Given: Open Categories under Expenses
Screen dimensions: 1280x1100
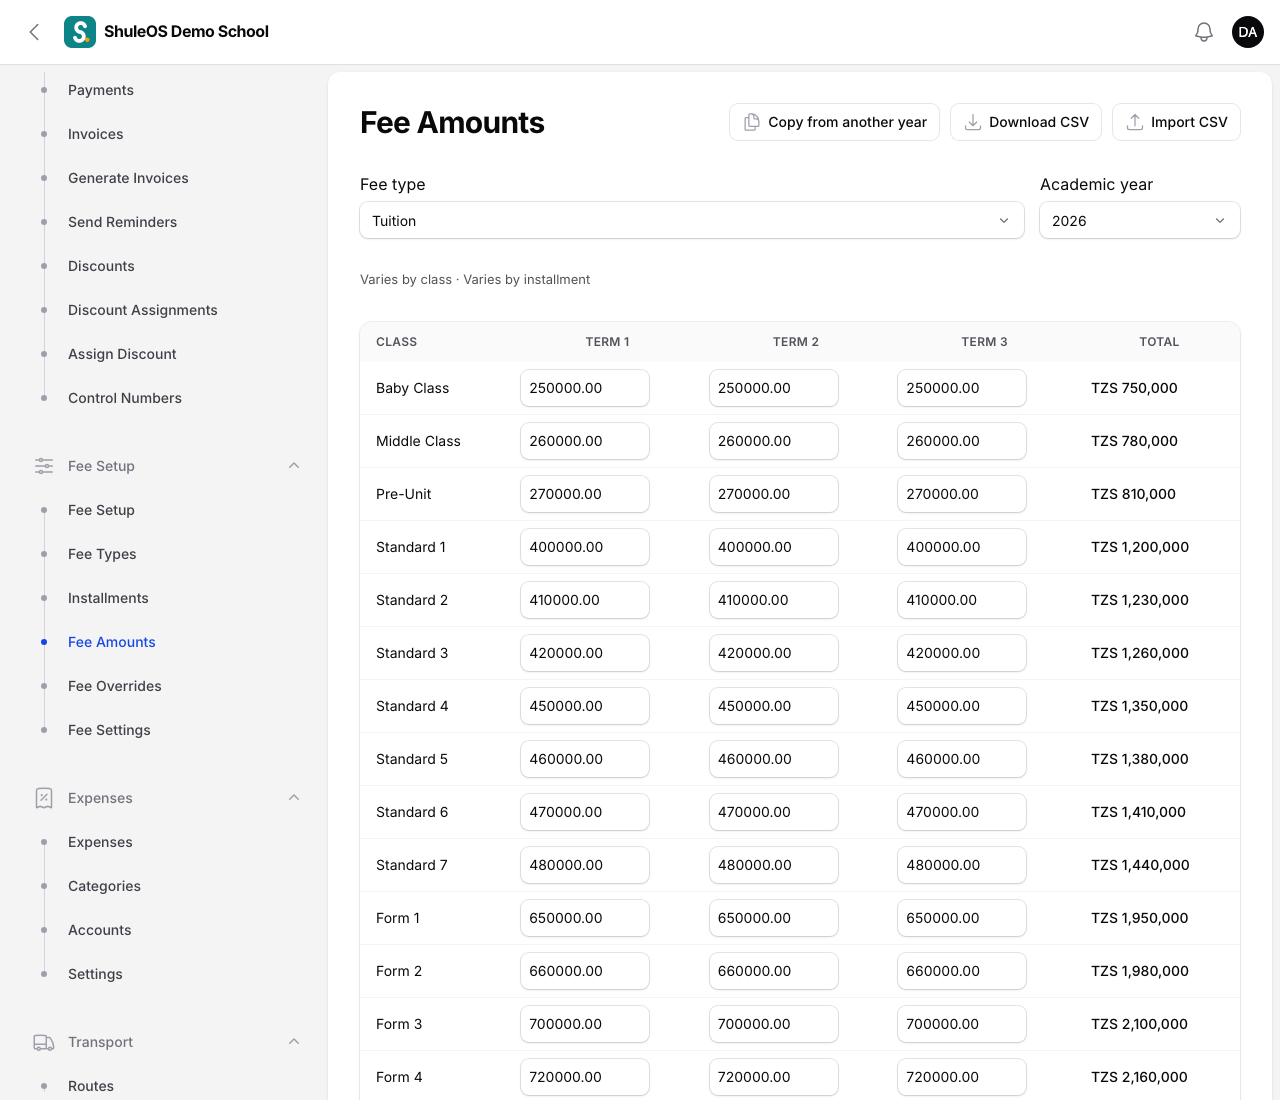Looking at the screenshot, I should coord(104,886).
